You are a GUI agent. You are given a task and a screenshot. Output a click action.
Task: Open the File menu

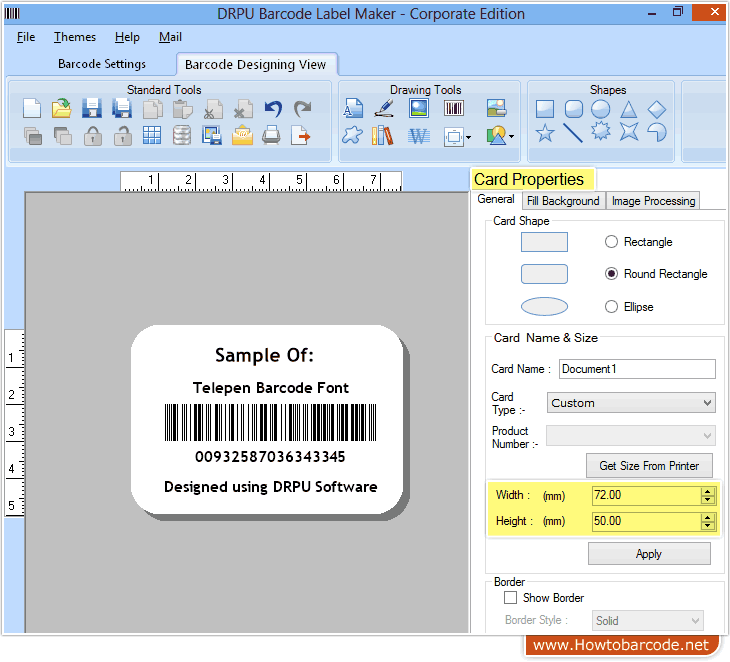(26, 37)
